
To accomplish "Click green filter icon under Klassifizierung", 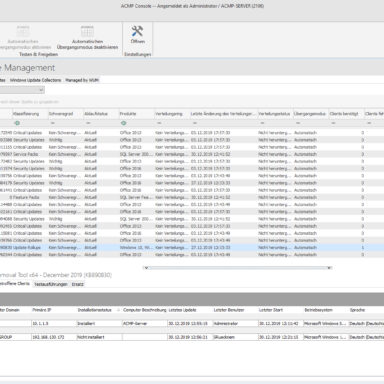I will click(x=17, y=123).
